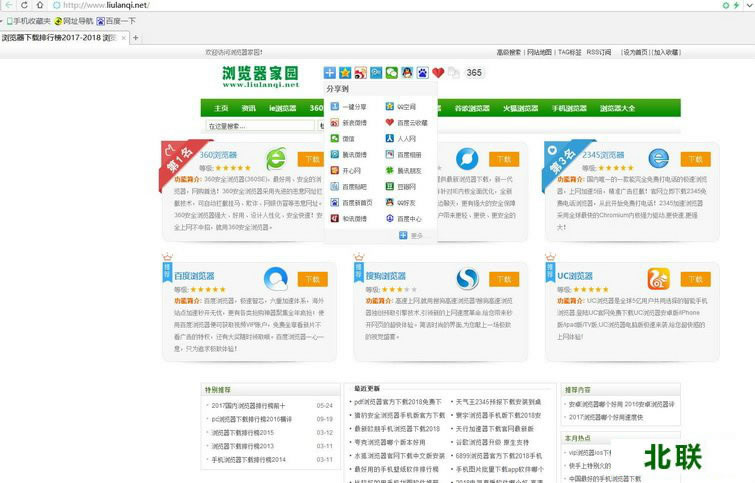Open the 主页 item in the green navigation bar

click(221, 108)
